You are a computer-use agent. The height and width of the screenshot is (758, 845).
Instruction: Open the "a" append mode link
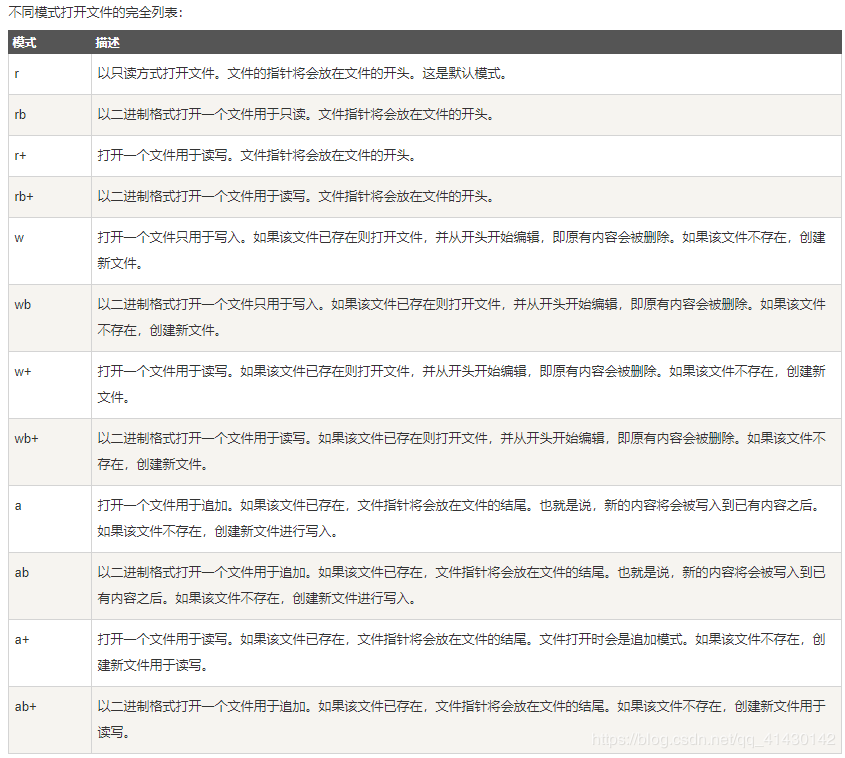[17, 505]
